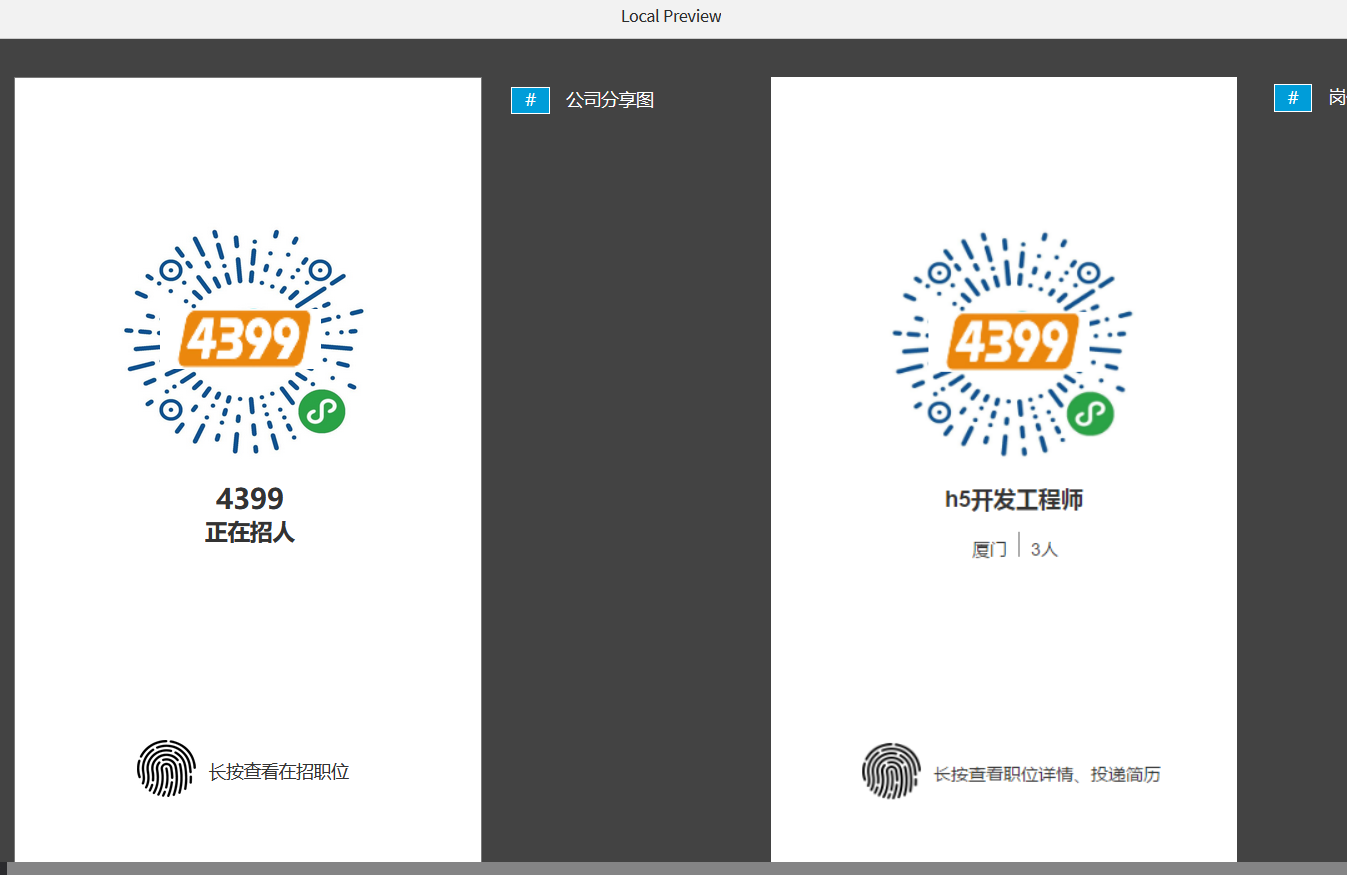Click the # tag at the right edge
Image resolution: width=1347 pixels, height=875 pixels.
[x=1292, y=98]
